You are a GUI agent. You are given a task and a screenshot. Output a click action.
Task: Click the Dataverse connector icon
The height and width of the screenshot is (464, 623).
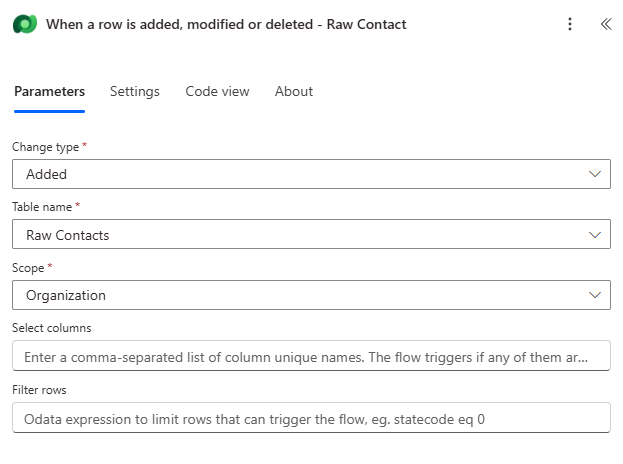(25, 24)
